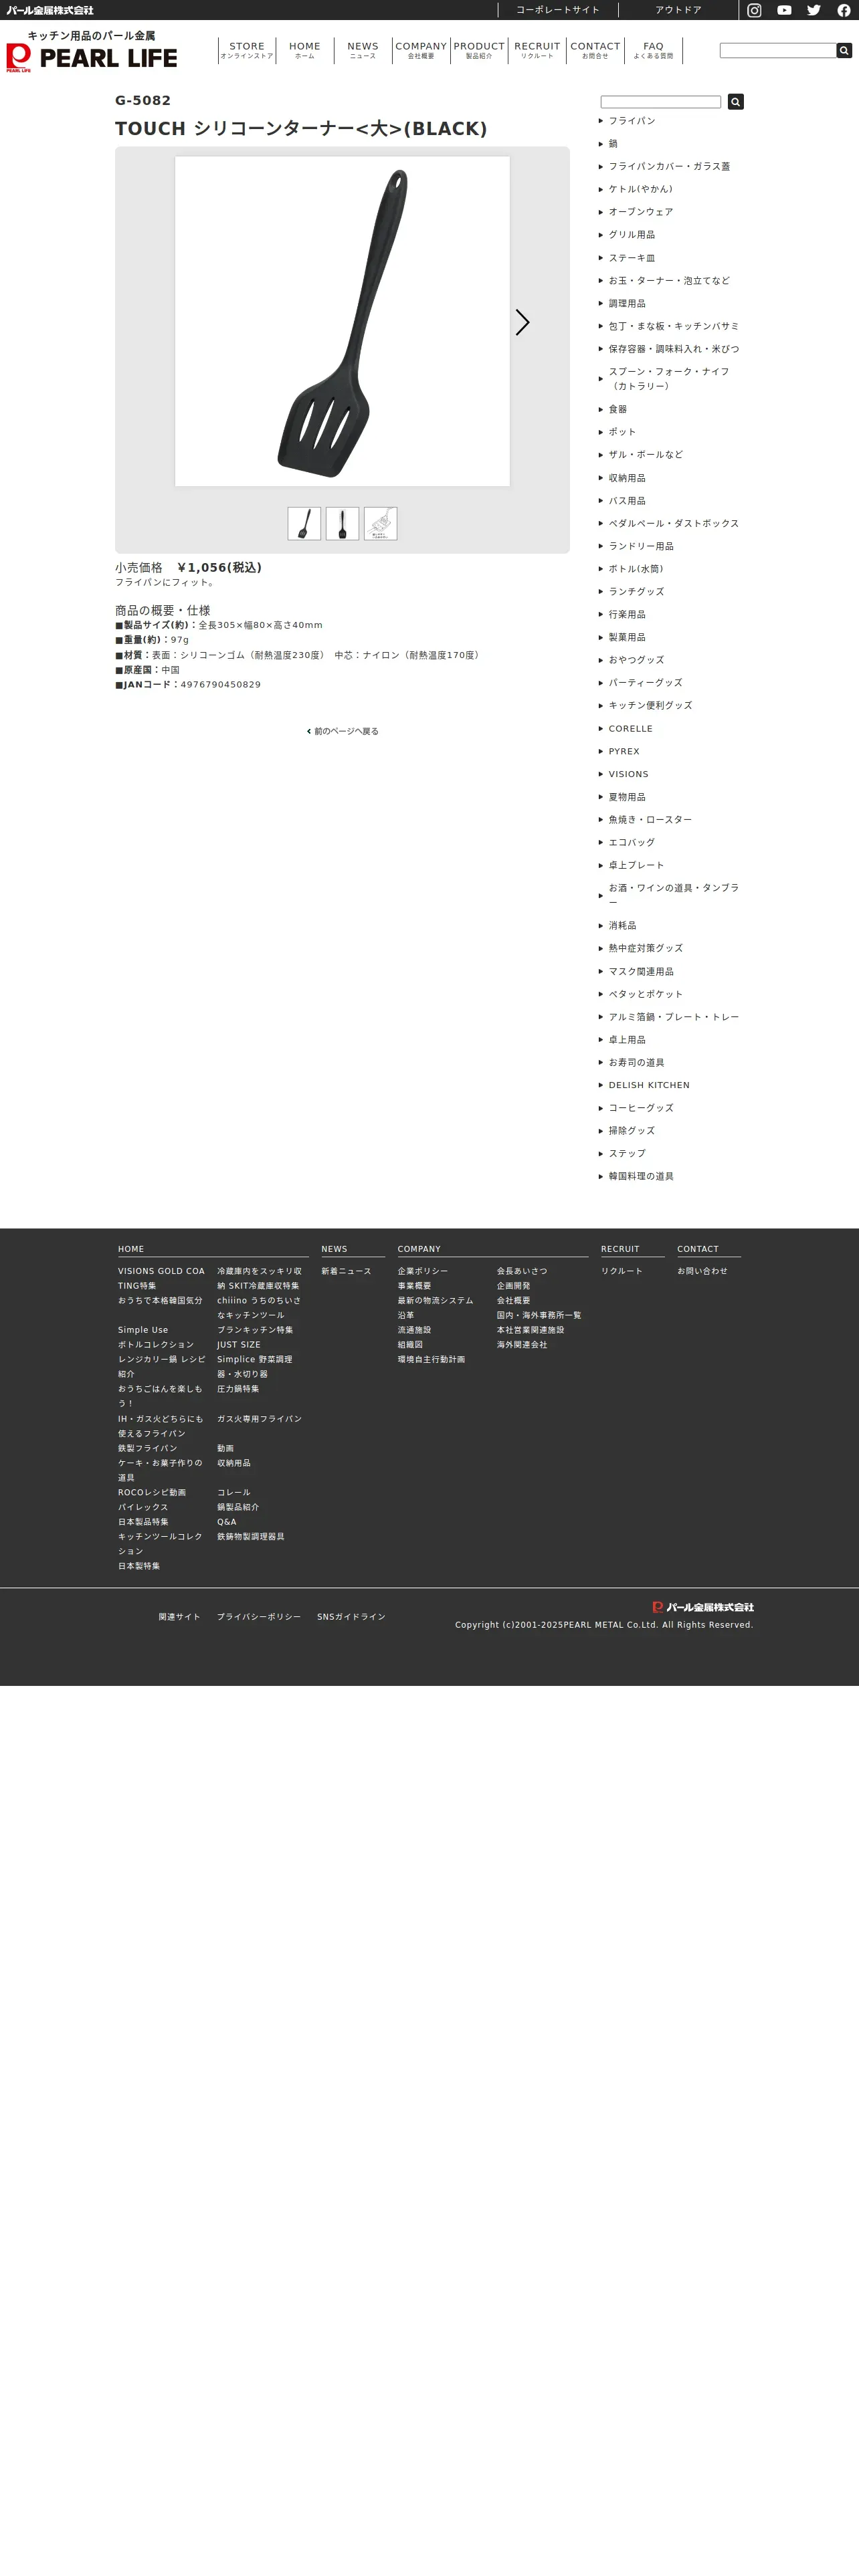Open footer プライバシーポリシー link

coord(259,1617)
